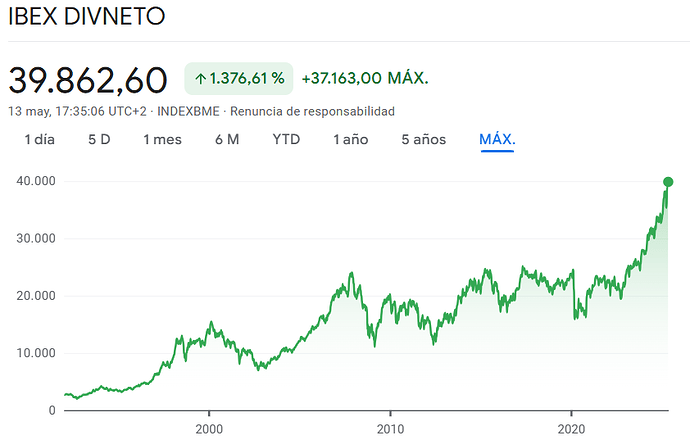Click the IBEX DIVNETO title
This screenshot has width=690, height=440.
click(87, 16)
